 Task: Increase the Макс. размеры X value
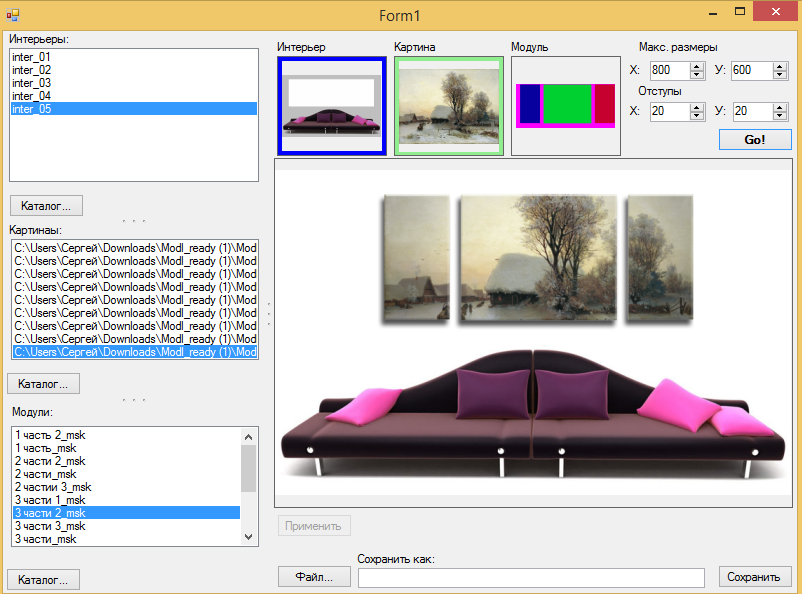(697, 67)
